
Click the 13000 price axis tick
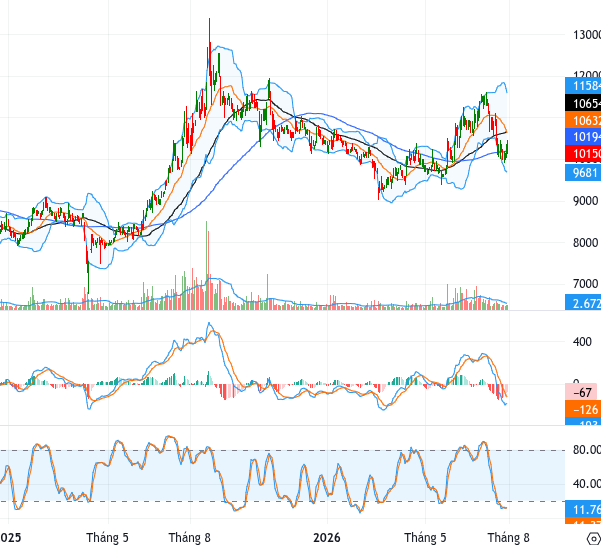click(587, 35)
